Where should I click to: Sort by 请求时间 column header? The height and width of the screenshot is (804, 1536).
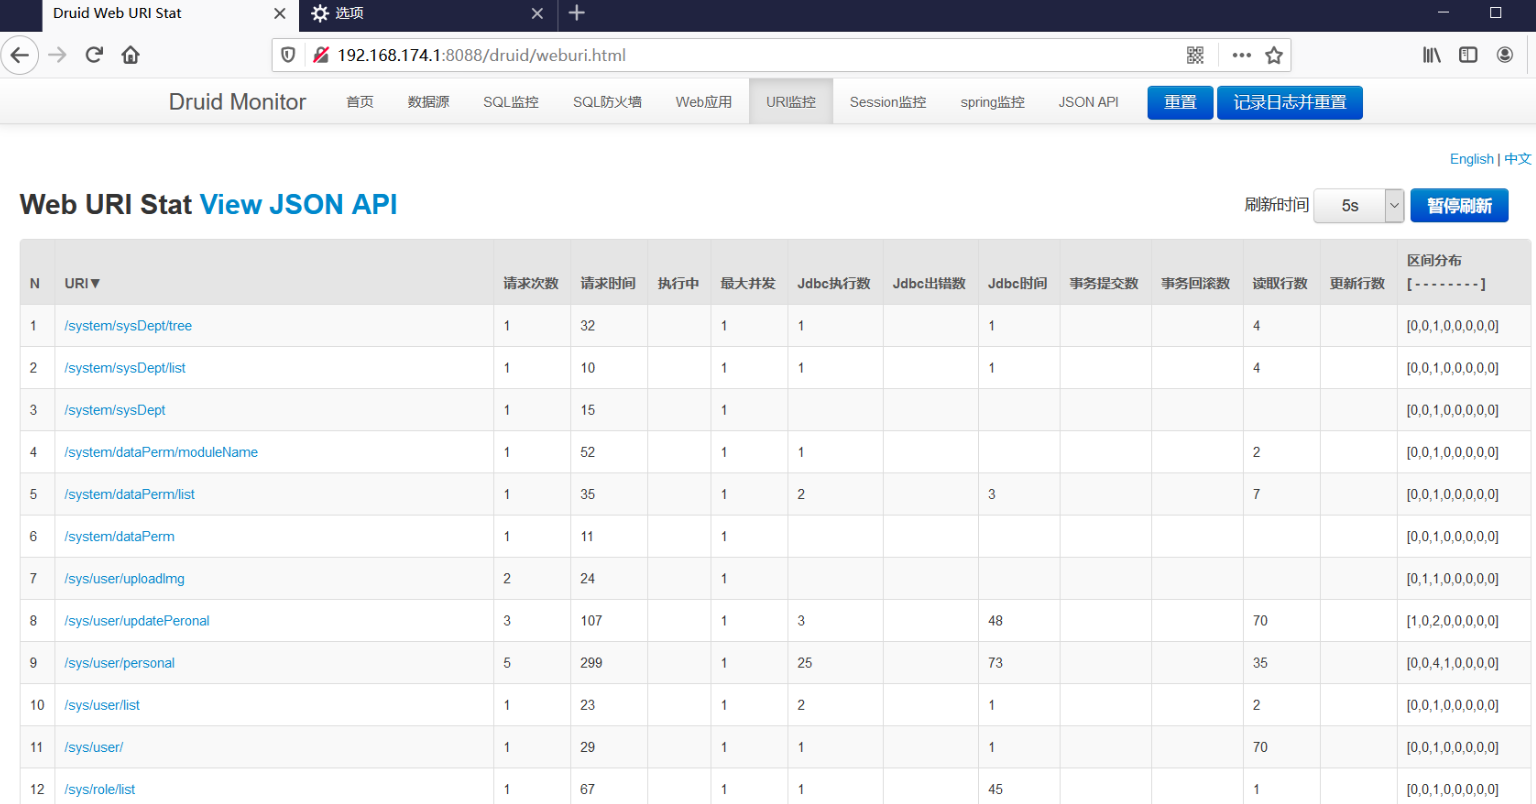coord(608,284)
